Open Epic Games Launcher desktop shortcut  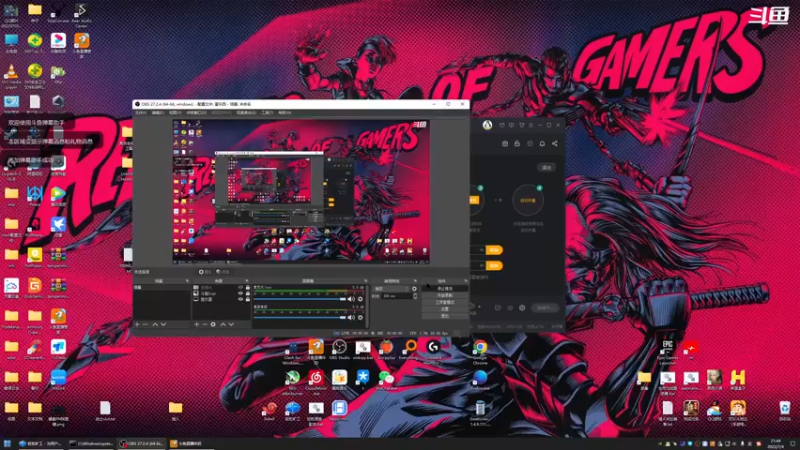(667, 351)
